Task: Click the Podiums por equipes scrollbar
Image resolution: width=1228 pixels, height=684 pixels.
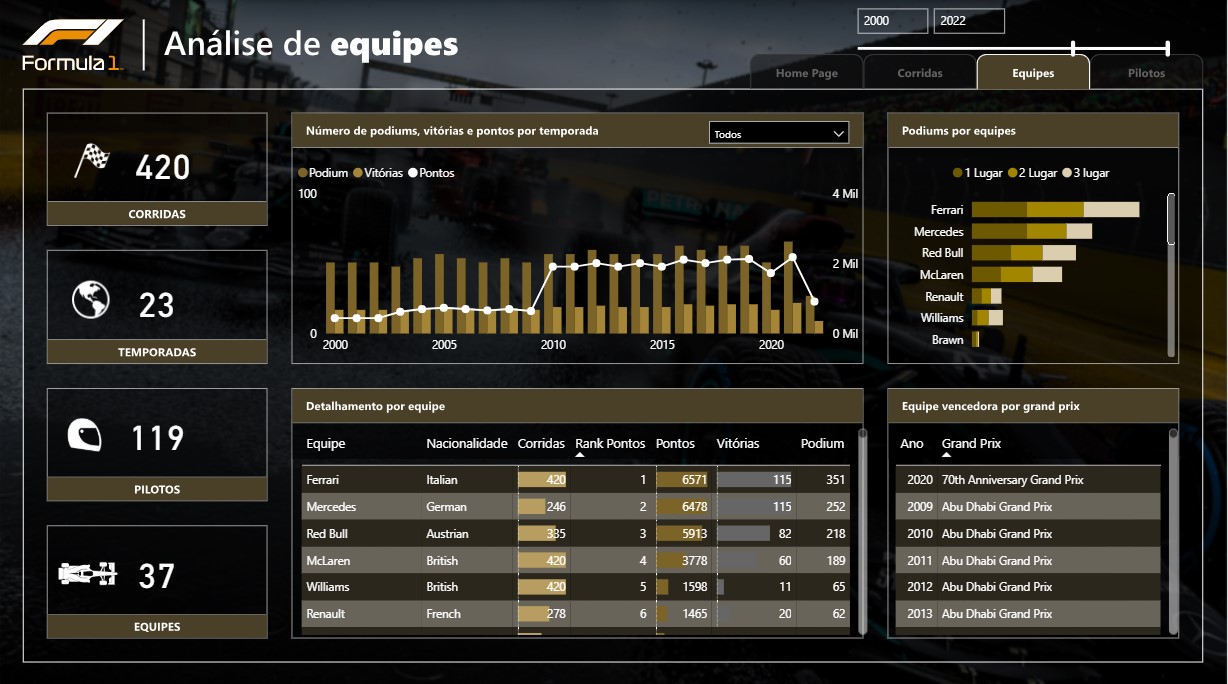Action: [1171, 218]
